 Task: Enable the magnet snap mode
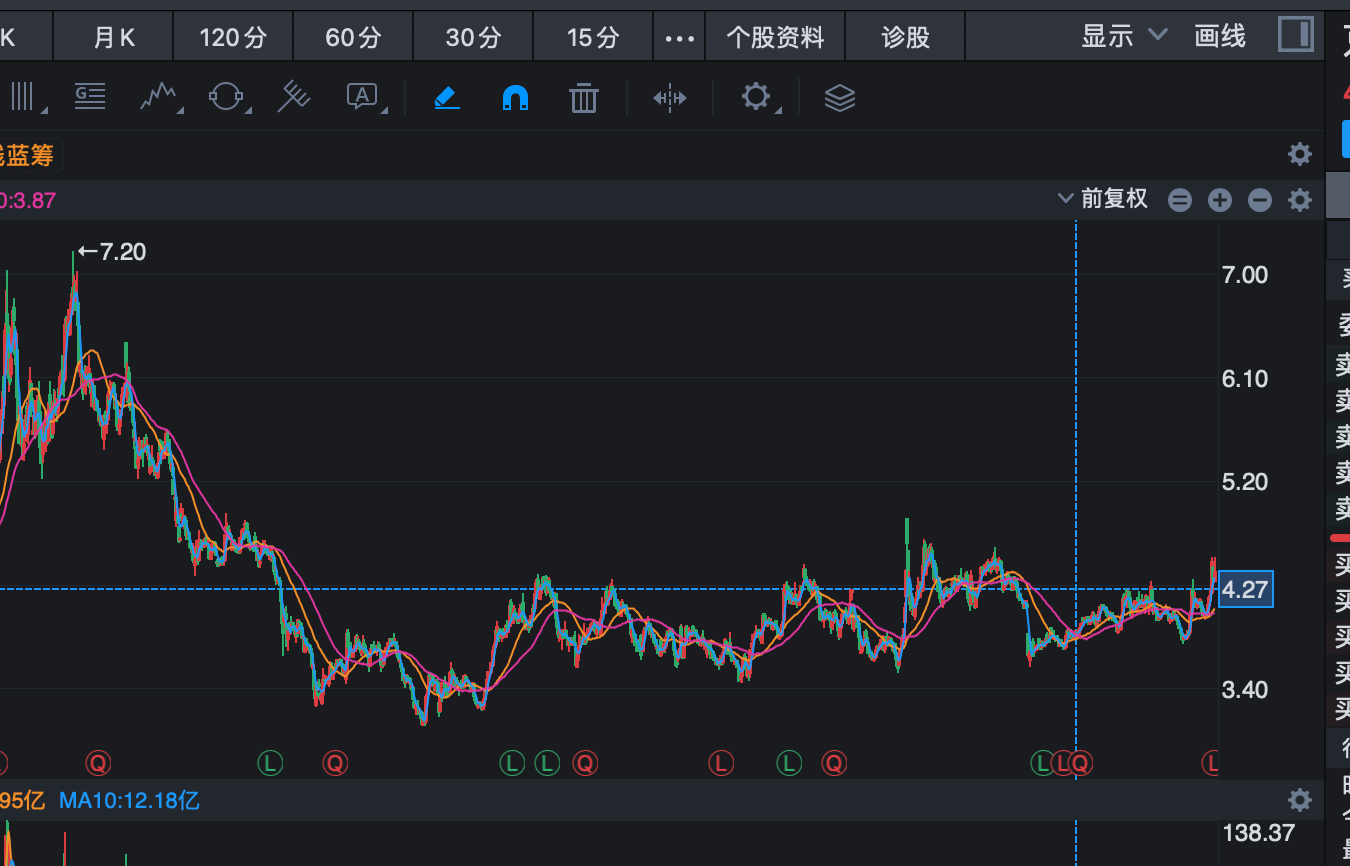[x=514, y=97]
